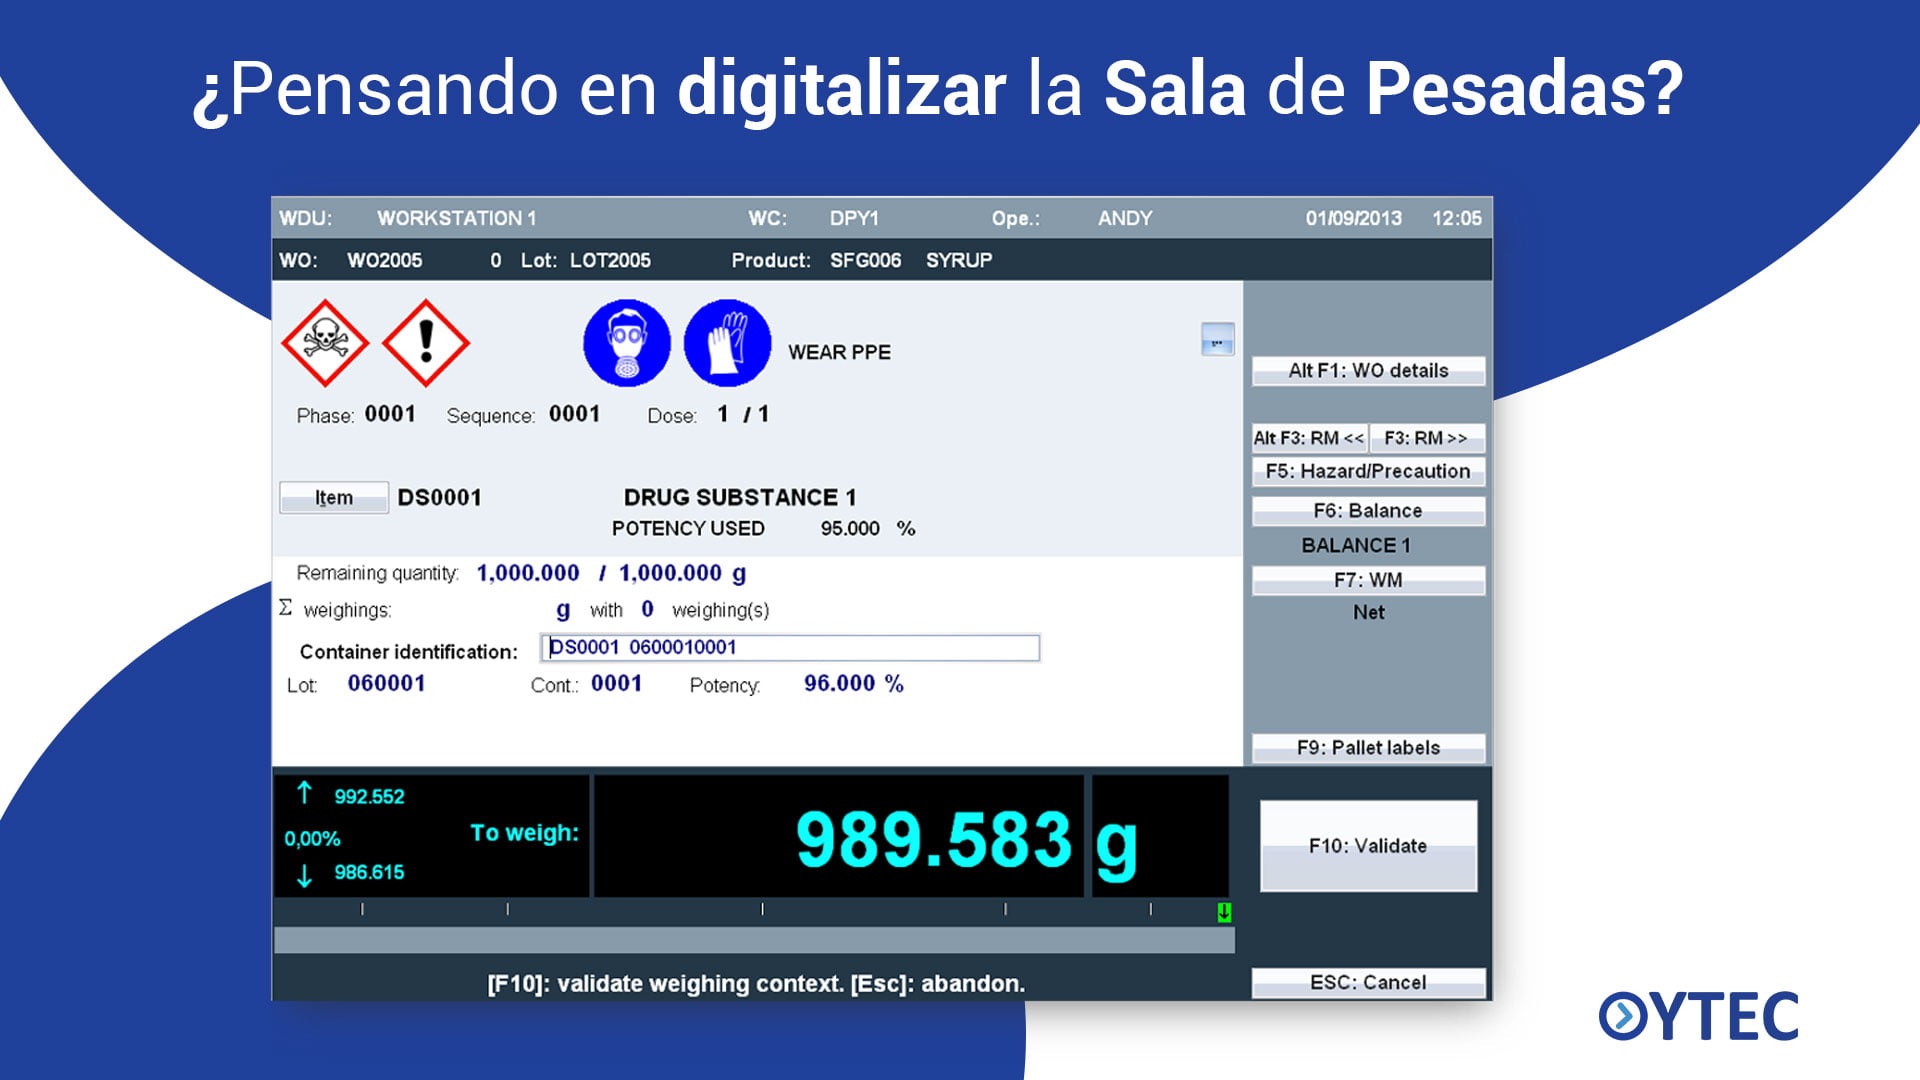Select F6: Balance button
1920x1080 pixels.
coord(1368,511)
